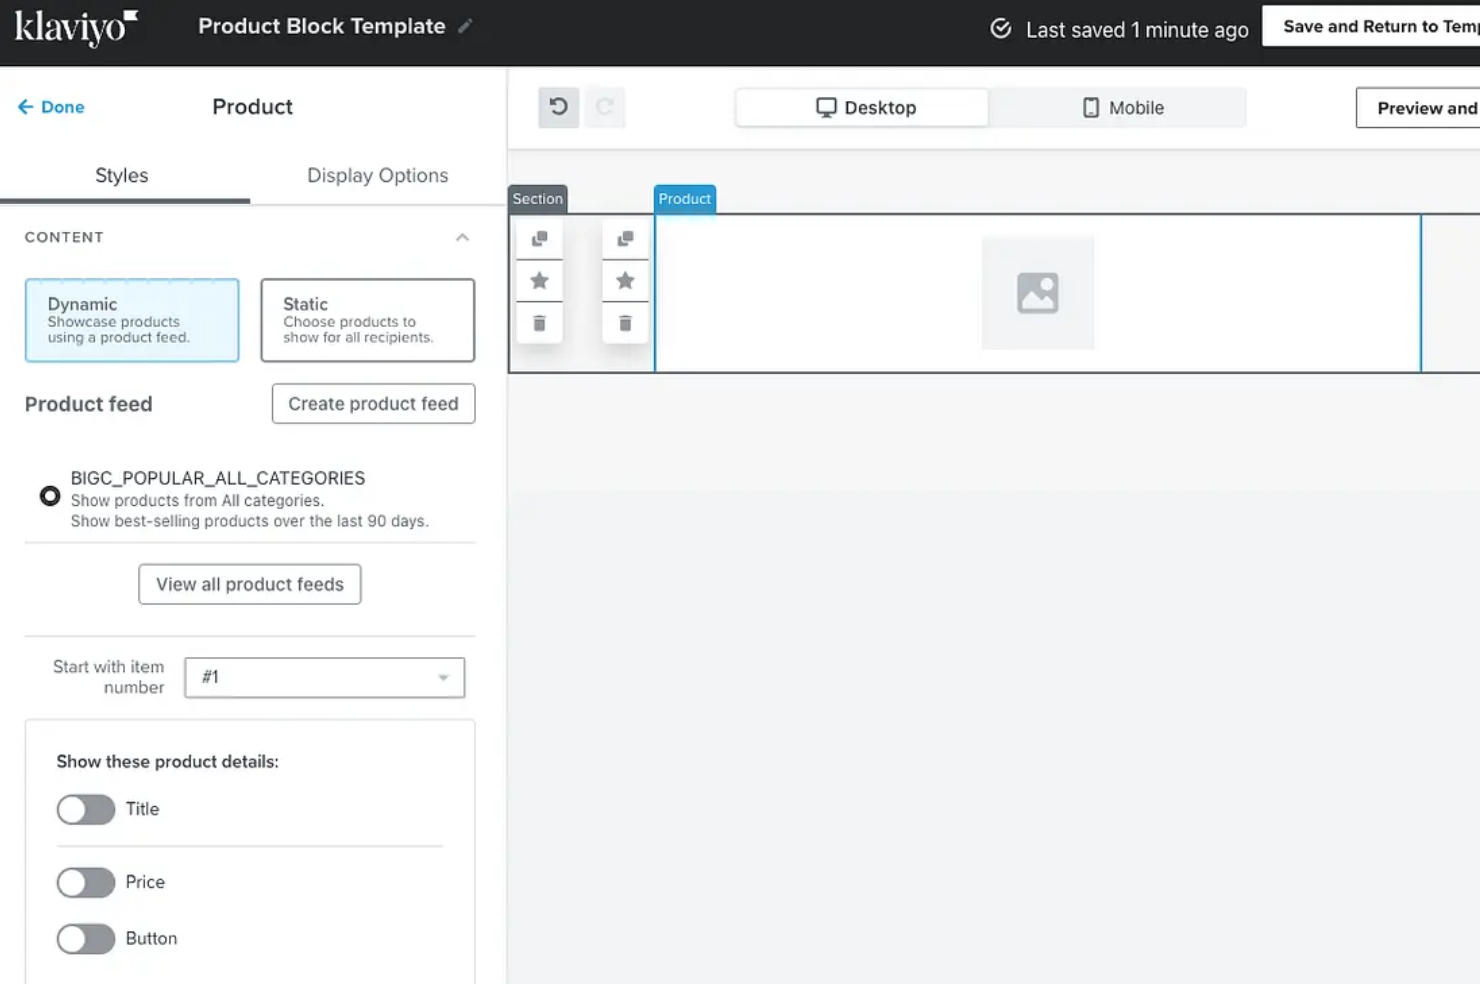Click Done to exit Product editing

[x=50, y=106]
